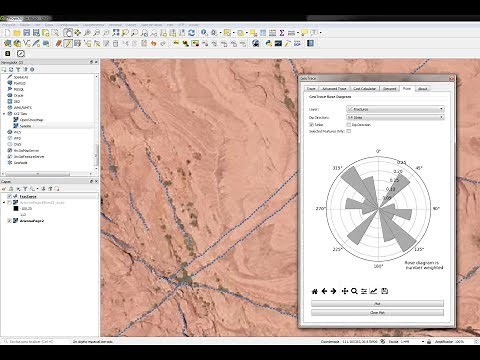Click the plot forward arrow icon

coord(333,291)
